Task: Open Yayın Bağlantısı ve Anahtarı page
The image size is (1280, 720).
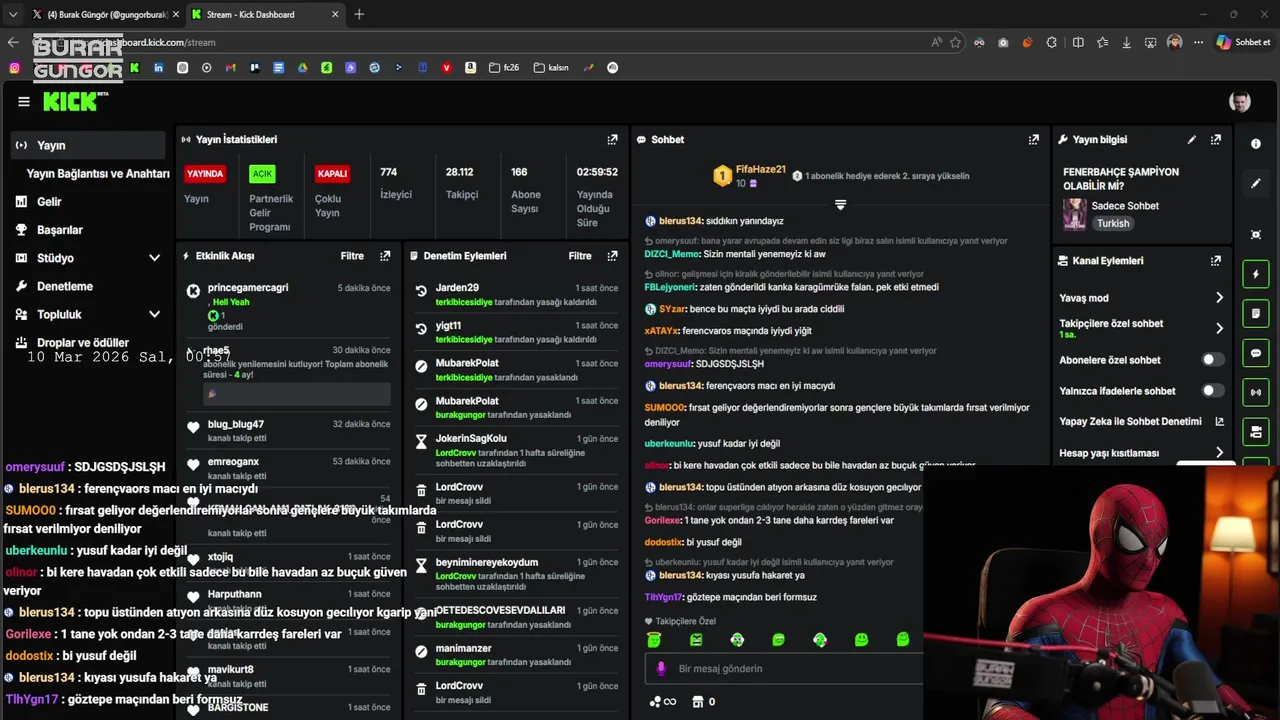Action: tap(98, 173)
